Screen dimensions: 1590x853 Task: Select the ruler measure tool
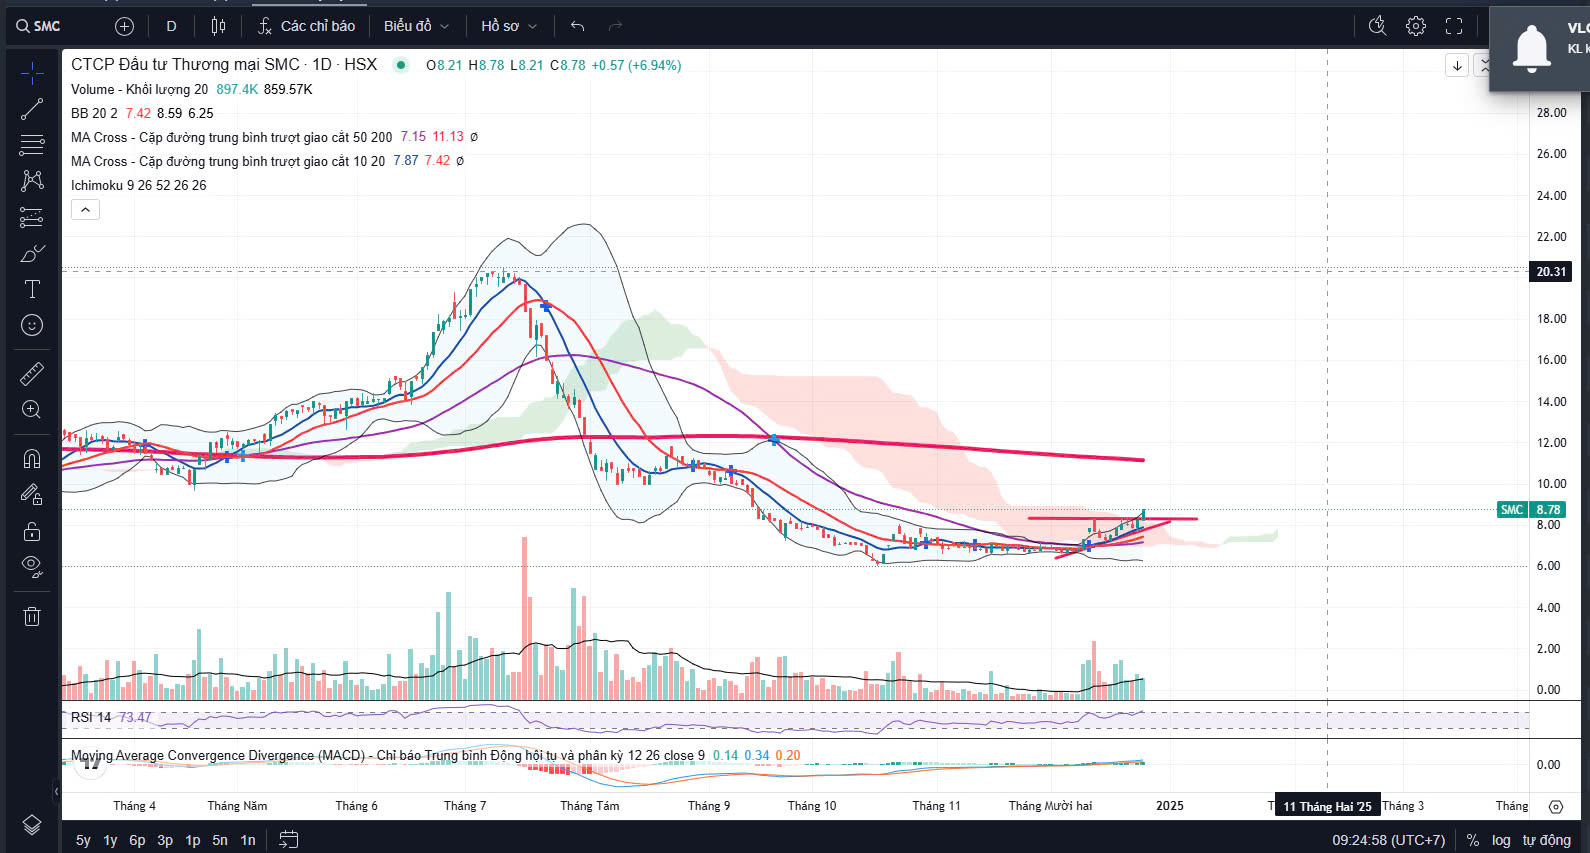[32, 374]
